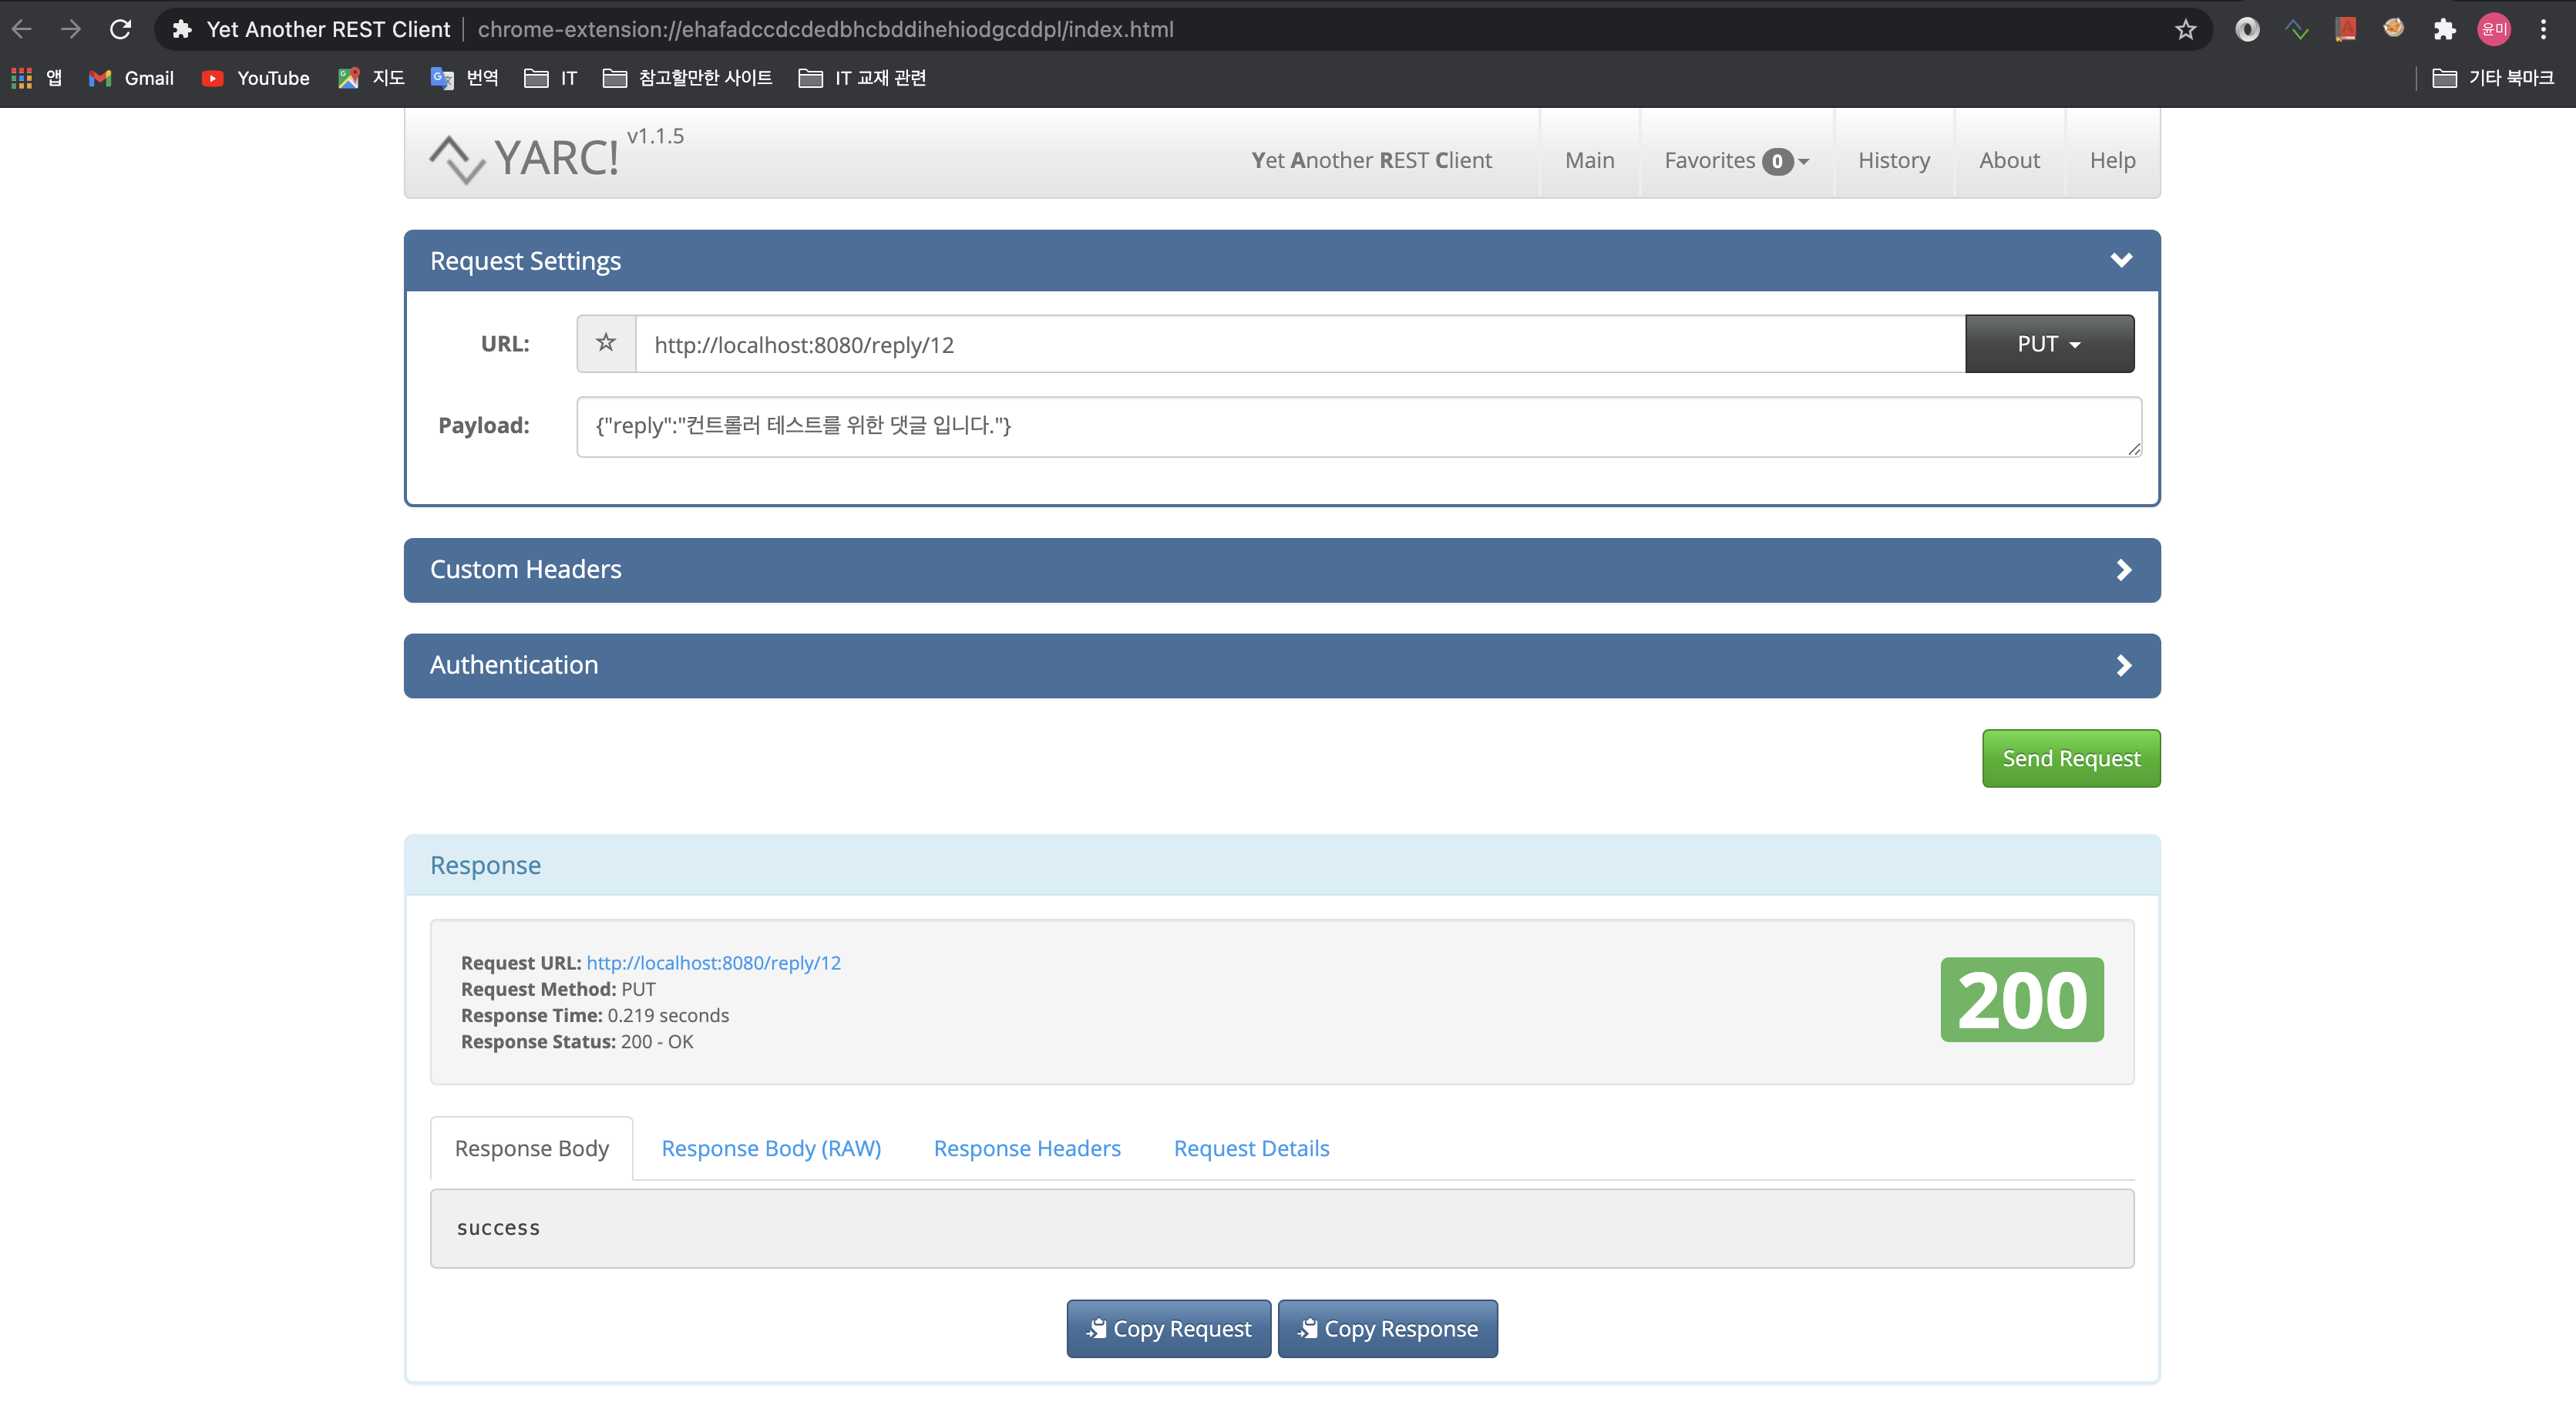Click into the URL input field

(x=1300, y=344)
